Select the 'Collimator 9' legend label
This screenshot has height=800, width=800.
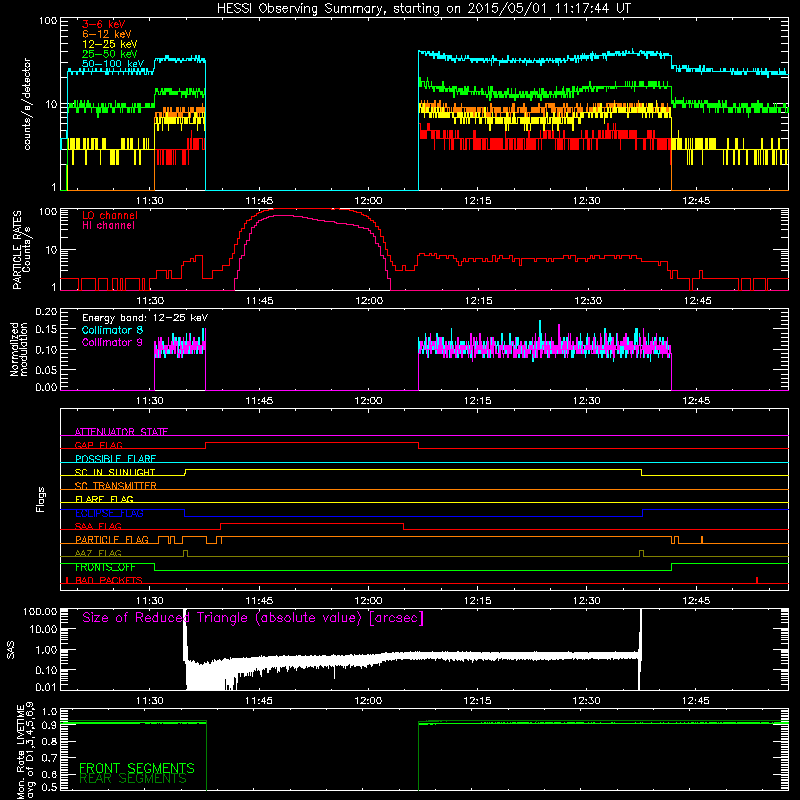point(112,342)
